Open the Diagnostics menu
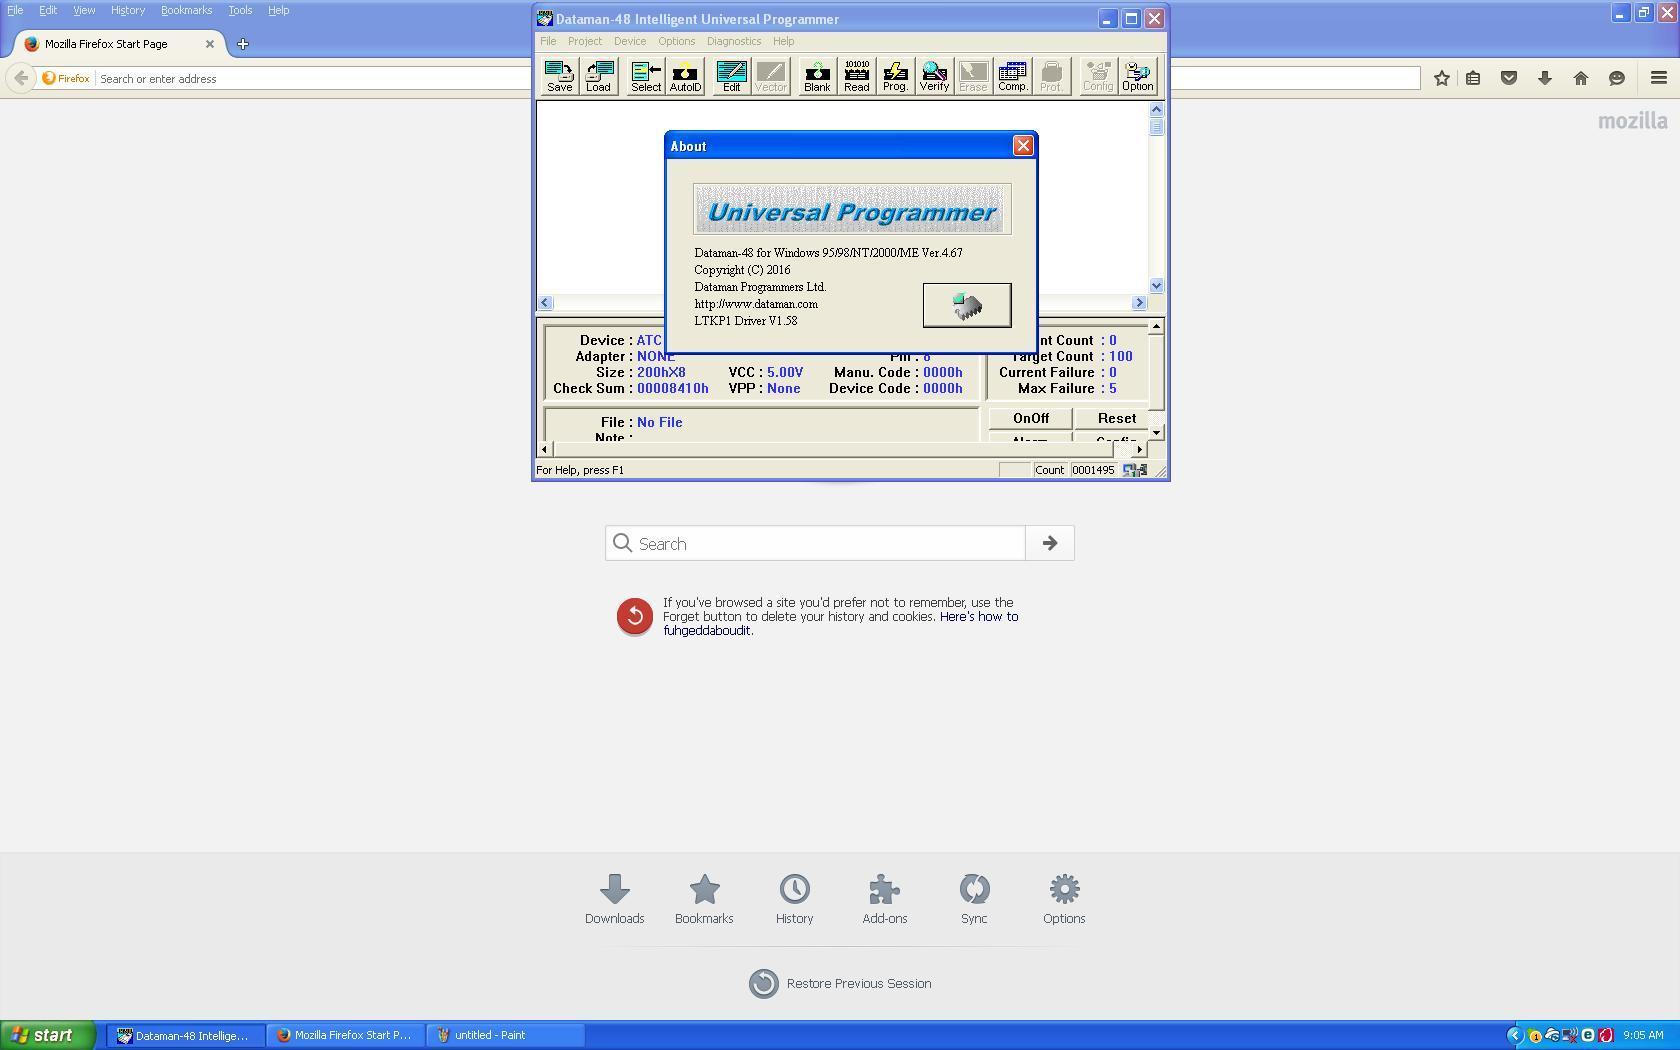The height and width of the screenshot is (1050, 1680). 733,41
